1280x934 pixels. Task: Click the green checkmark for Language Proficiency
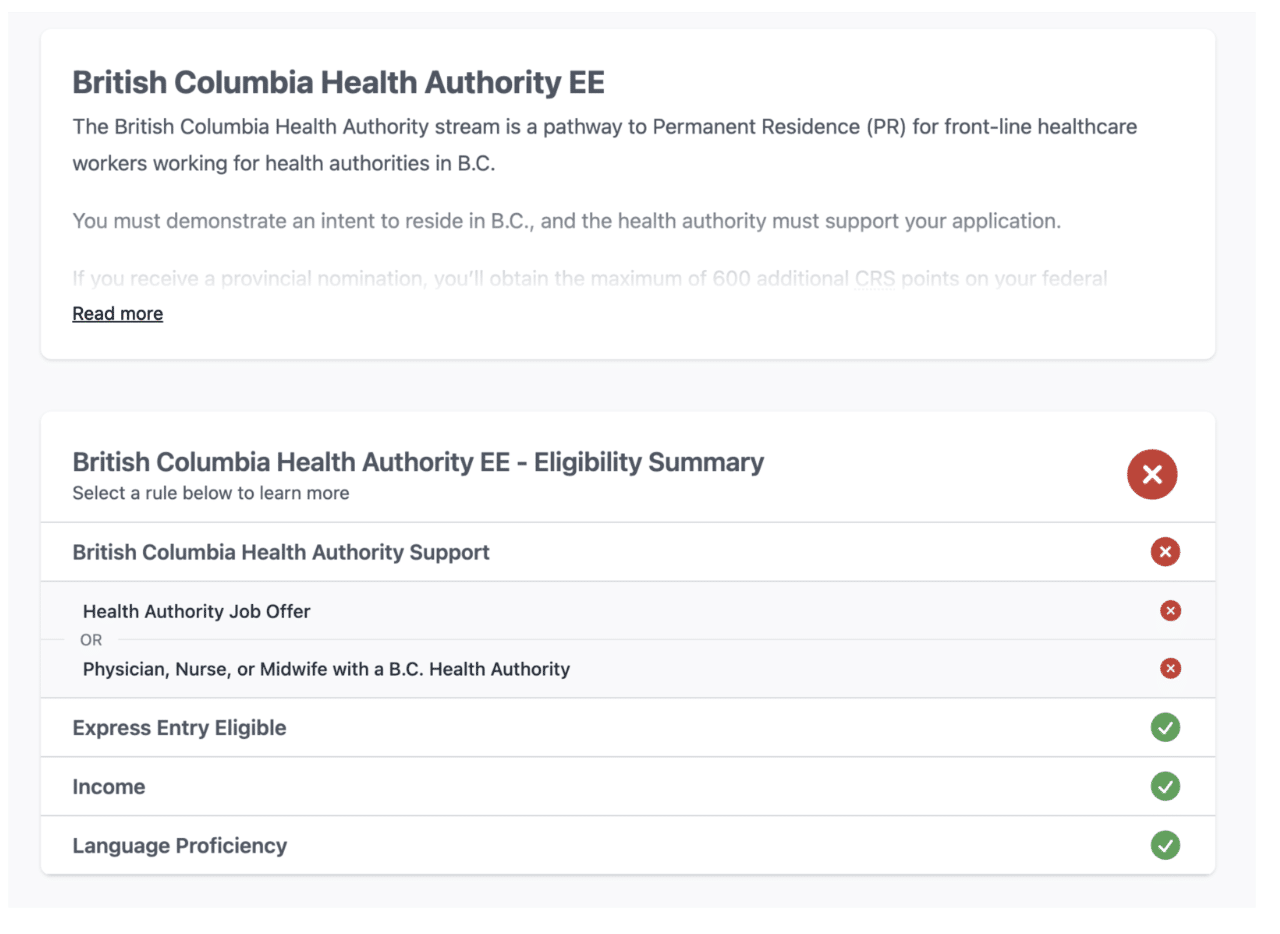pos(1165,846)
